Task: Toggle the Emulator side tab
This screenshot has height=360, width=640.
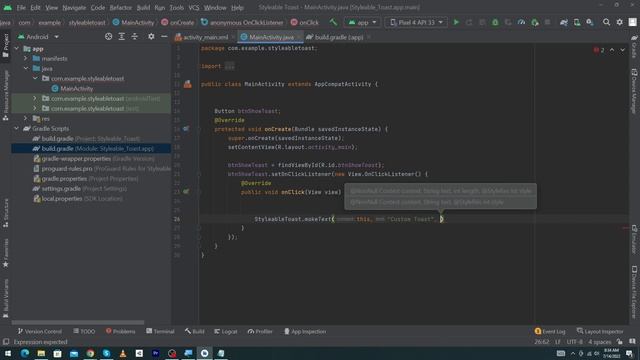Action: coord(634,239)
